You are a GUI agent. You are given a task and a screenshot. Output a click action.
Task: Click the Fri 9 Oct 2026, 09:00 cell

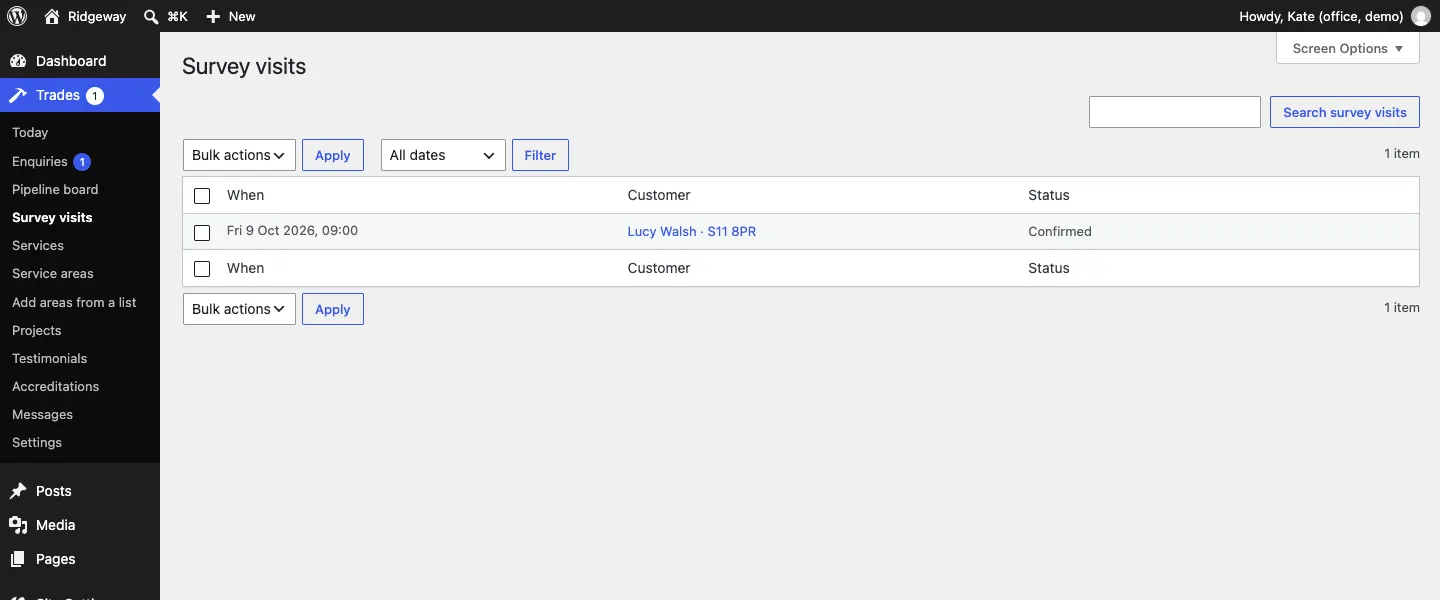click(292, 231)
